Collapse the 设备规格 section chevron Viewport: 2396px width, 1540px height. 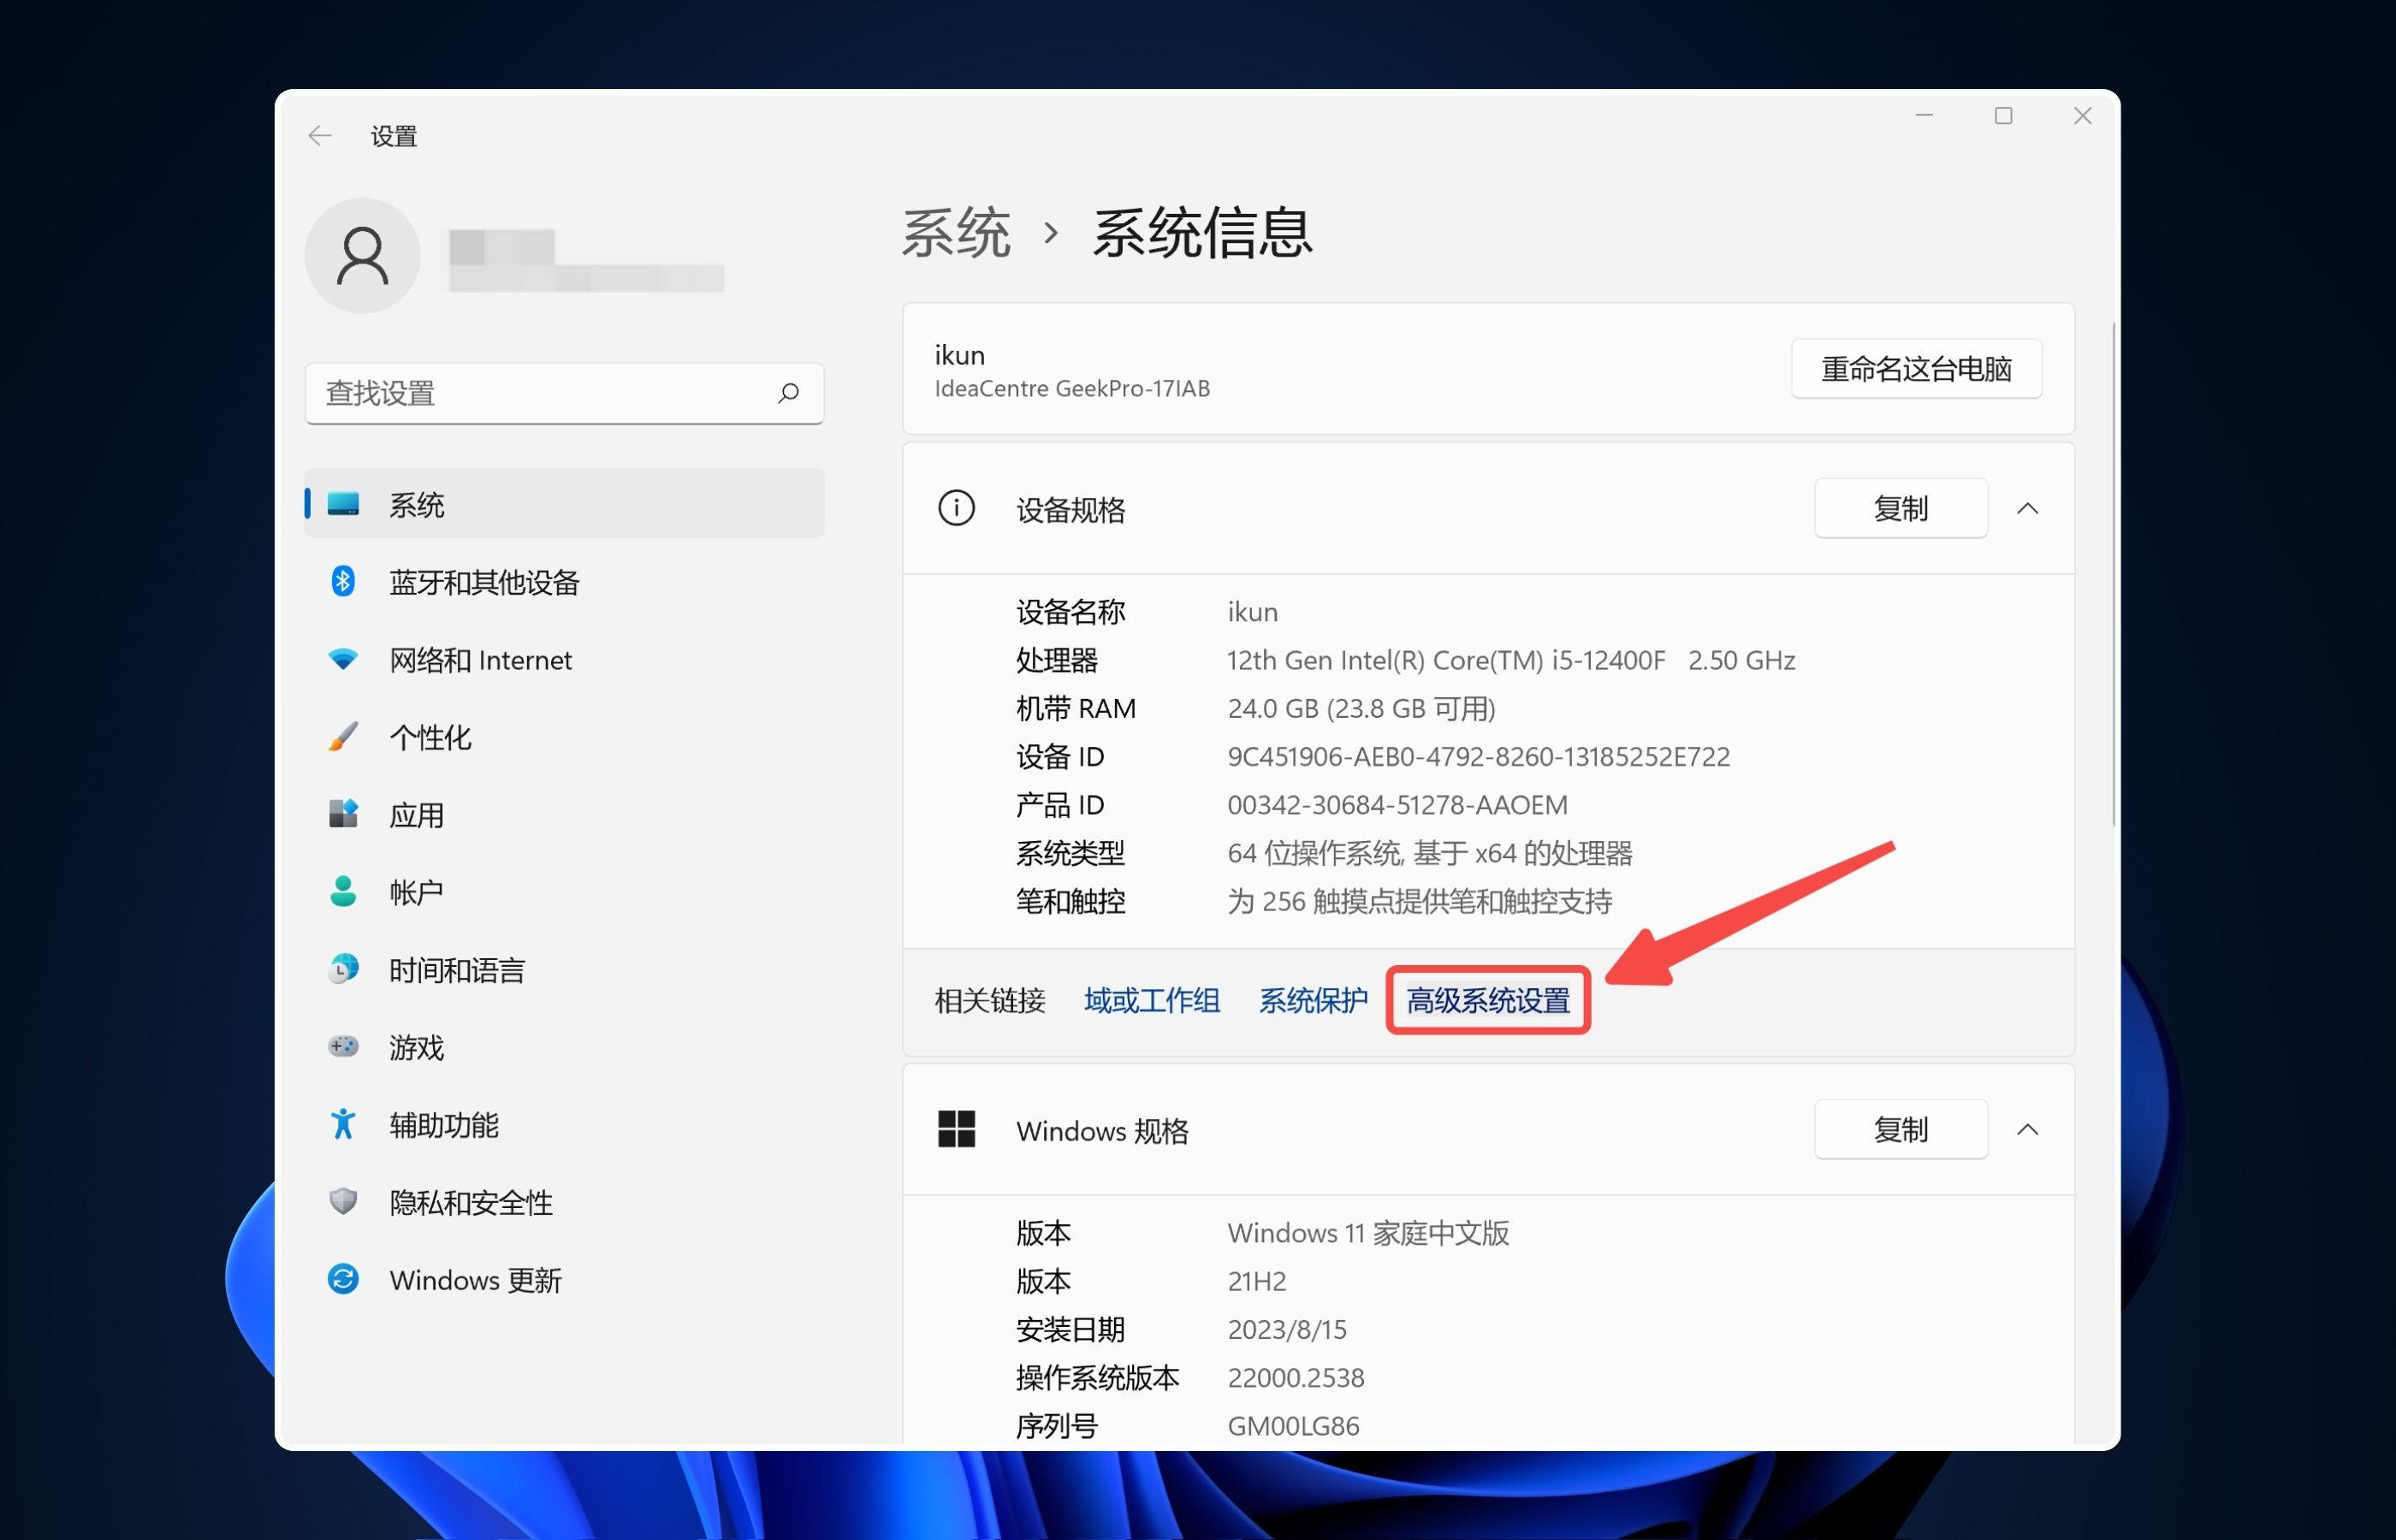[x=2027, y=509]
